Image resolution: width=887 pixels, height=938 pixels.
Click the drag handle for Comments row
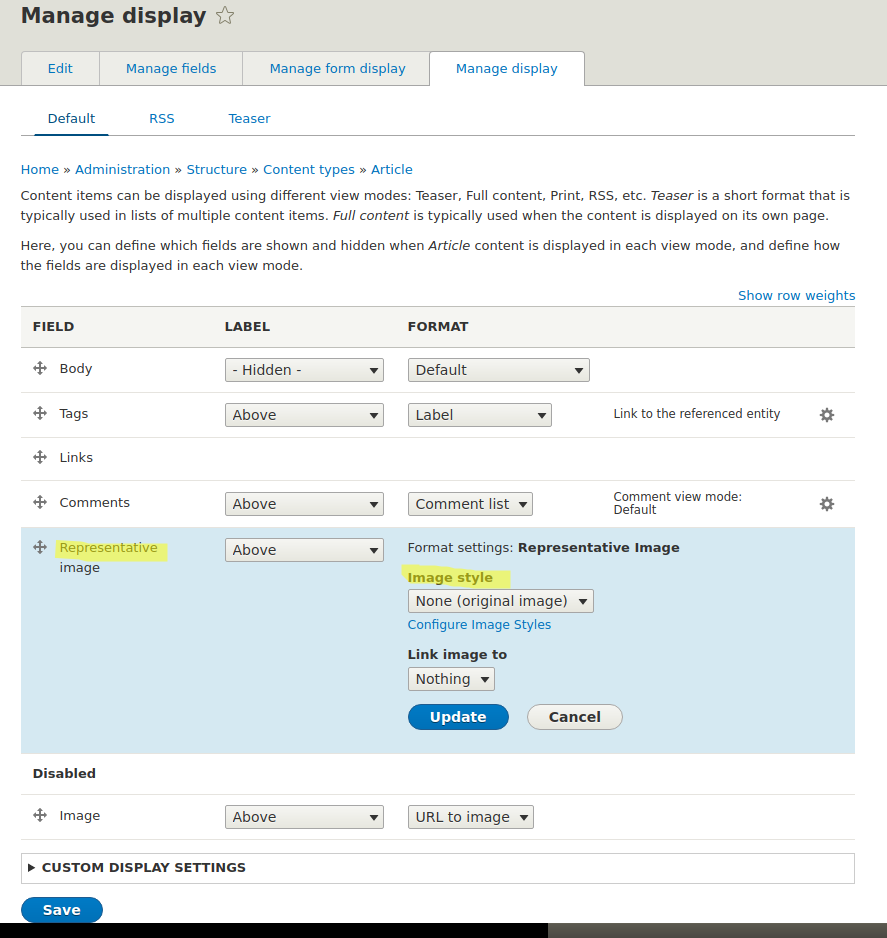[x=40, y=502]
